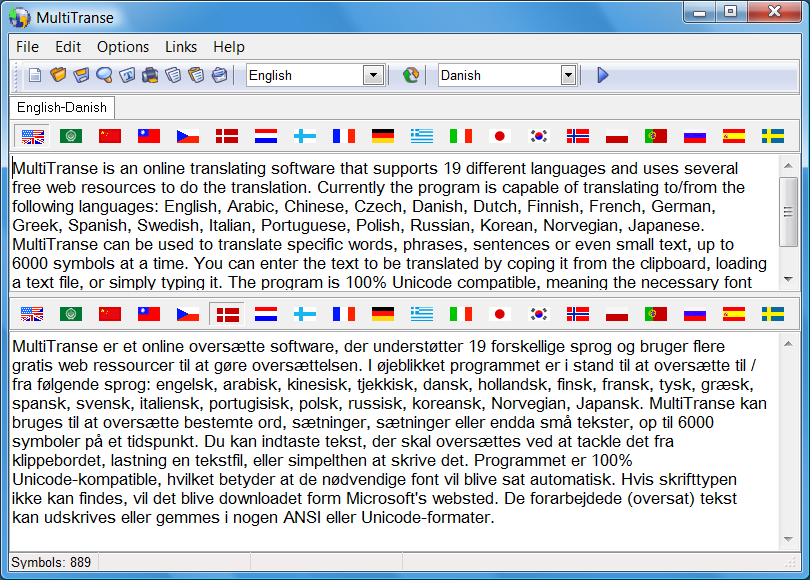This screenshot has width=810, height=580.
Task: Copy text to the clipboard
Action: 173,75
